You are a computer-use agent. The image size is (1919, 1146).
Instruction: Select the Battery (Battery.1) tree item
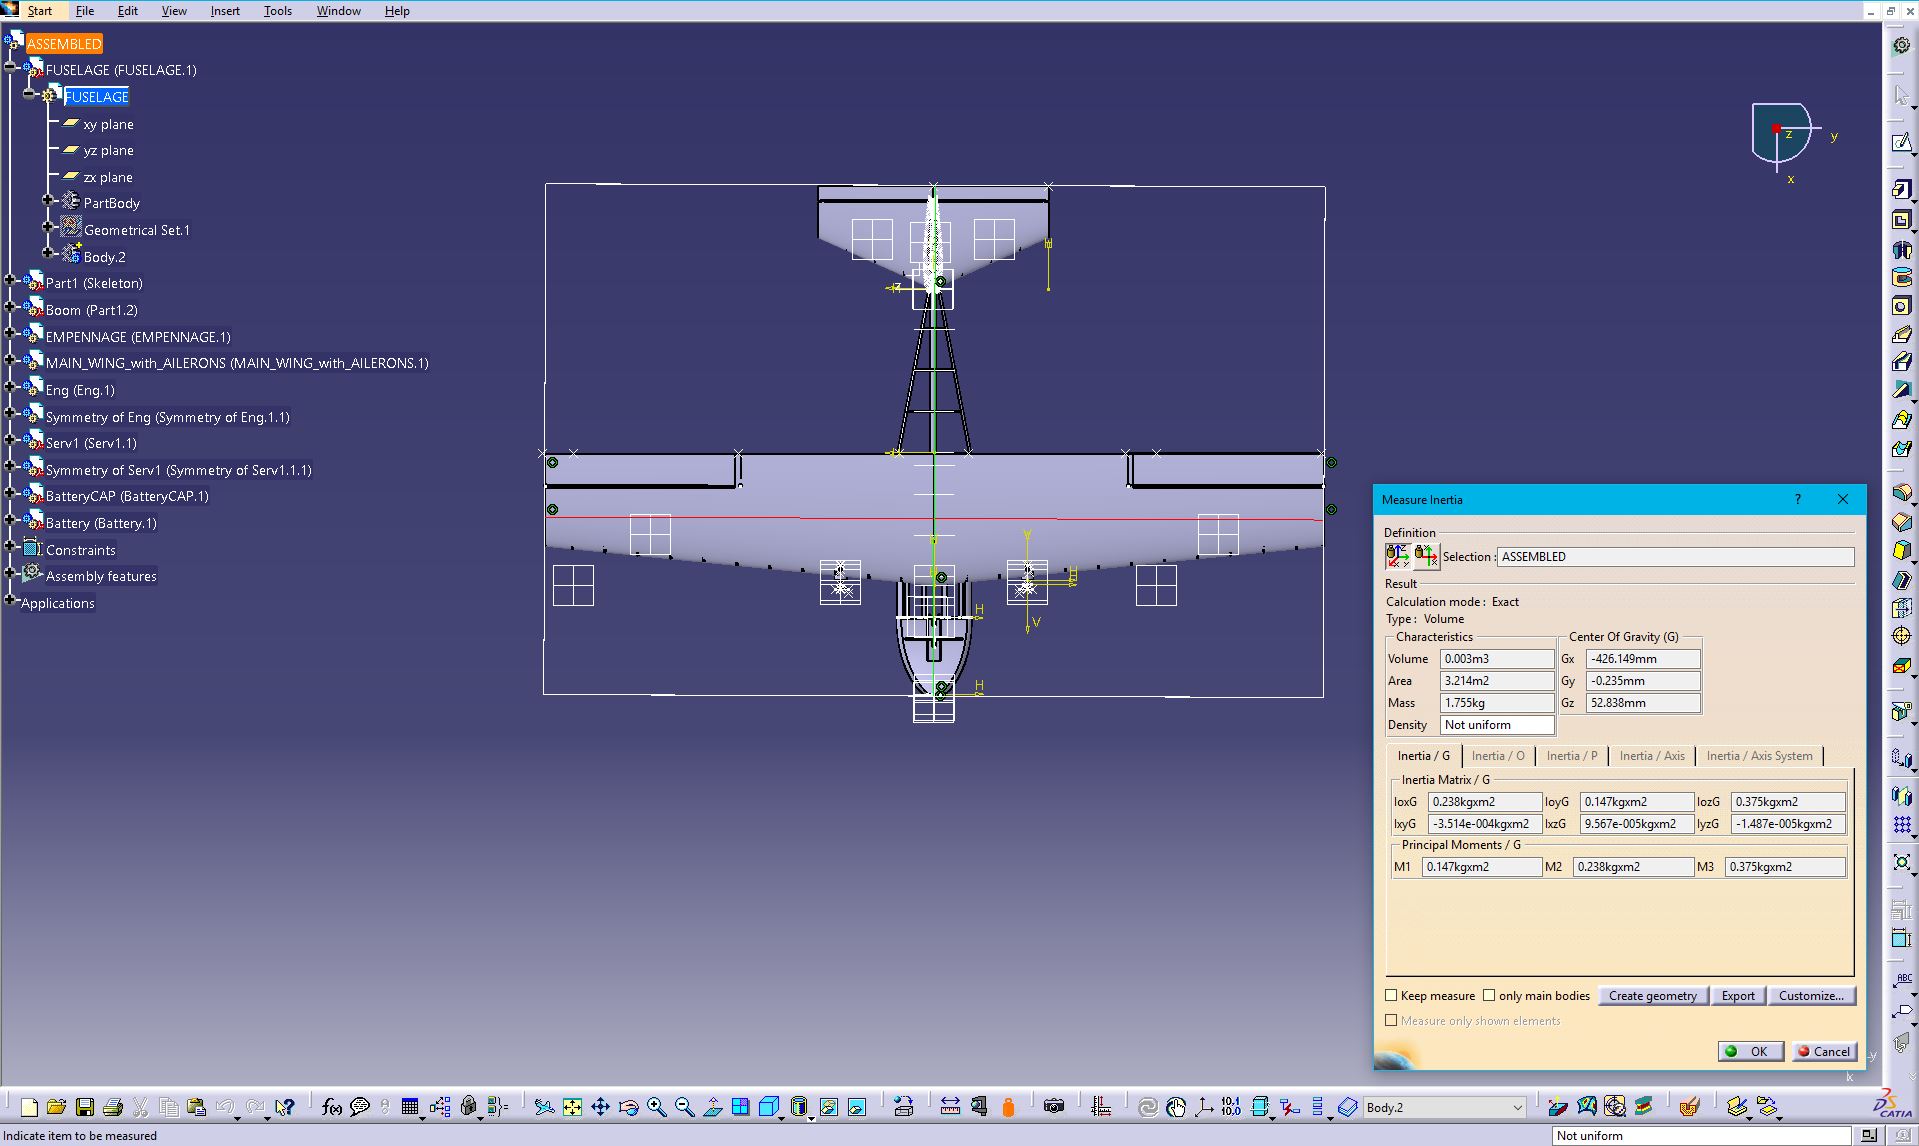[x=101, y=523]
